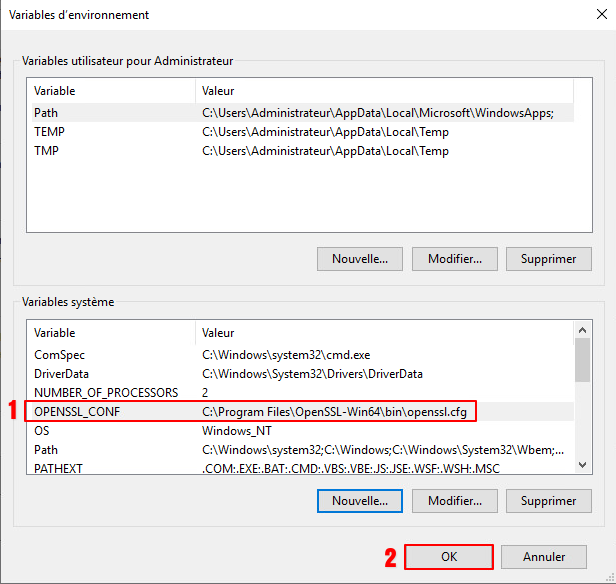Click Supprimer under user variables
Image resolution: width=616 pixels, height=584 pixels.
pos(548,258)
